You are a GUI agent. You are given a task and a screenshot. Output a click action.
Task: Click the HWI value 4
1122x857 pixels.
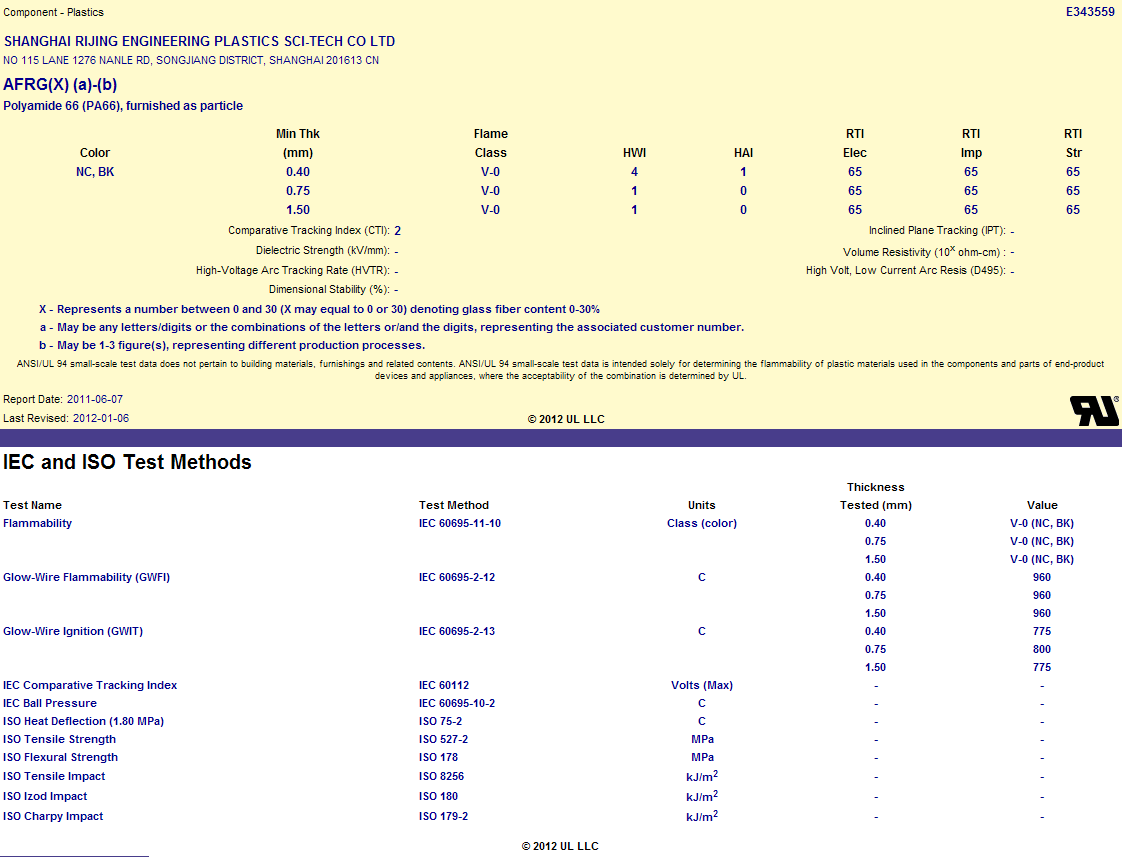(634, 172)
